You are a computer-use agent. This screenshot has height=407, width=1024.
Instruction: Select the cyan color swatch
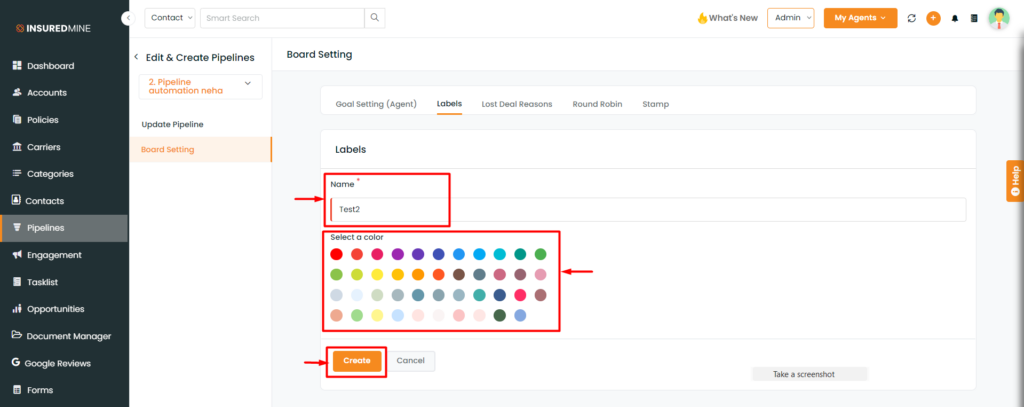500,254
